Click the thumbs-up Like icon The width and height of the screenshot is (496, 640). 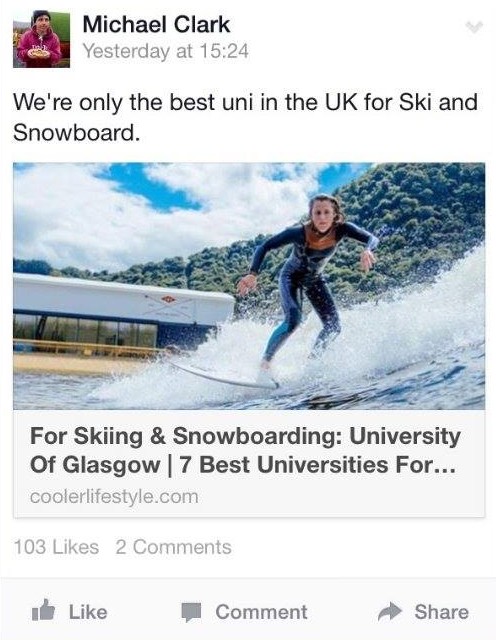43,610
